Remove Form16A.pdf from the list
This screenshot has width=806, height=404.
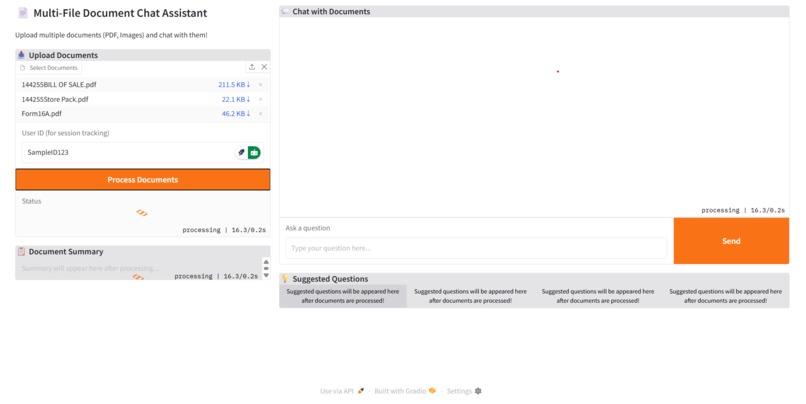[261, 114]
